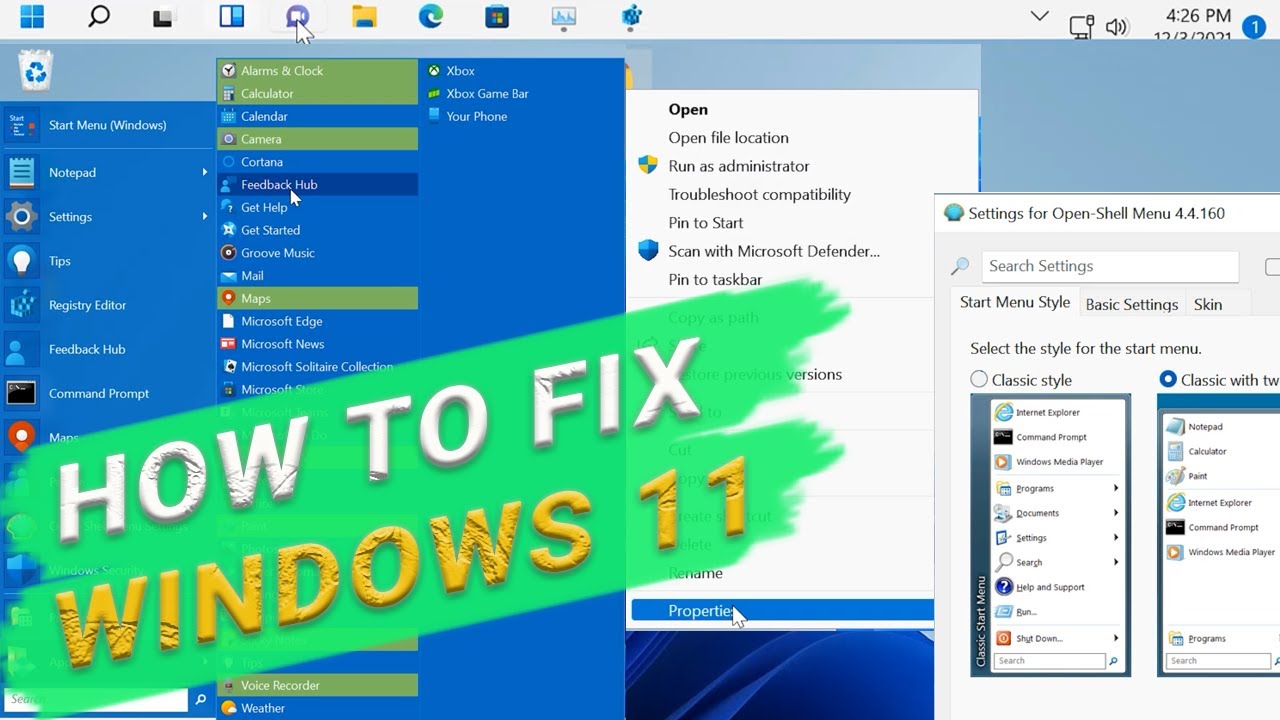Open the Xbox app
Viewport: 1280px width, 720px height.
451,71
